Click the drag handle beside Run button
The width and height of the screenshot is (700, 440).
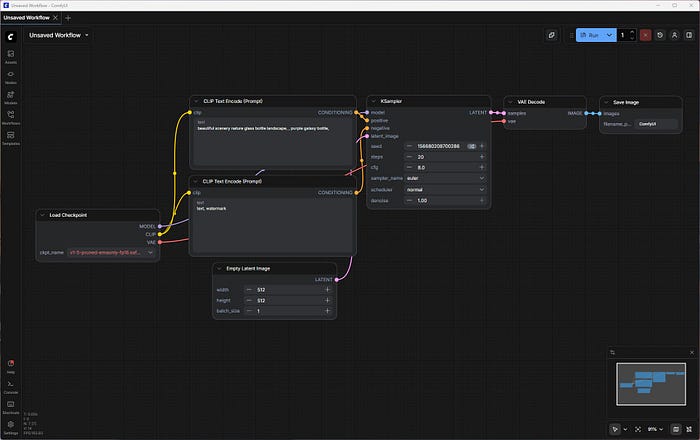pos(571,35)
